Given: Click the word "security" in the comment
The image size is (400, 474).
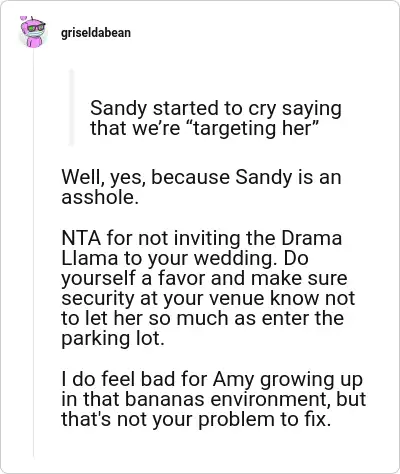Looking at the screenshot, I should click(98, 299).
